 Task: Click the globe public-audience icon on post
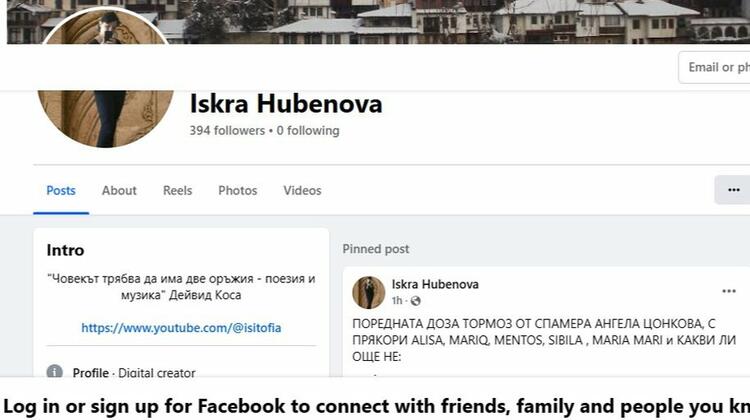coord(415,301)
